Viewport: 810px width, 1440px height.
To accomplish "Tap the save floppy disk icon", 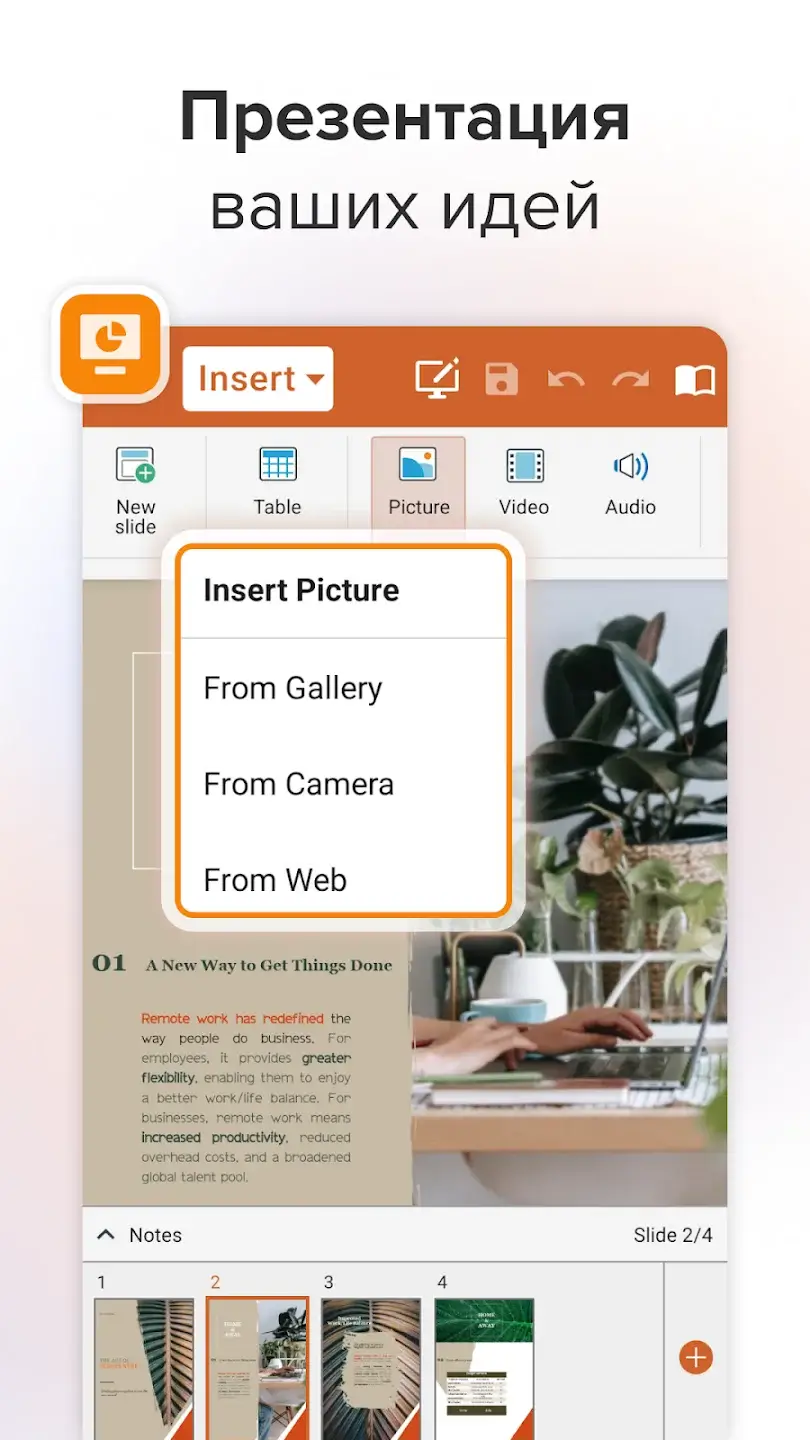I will coord(502,379).
